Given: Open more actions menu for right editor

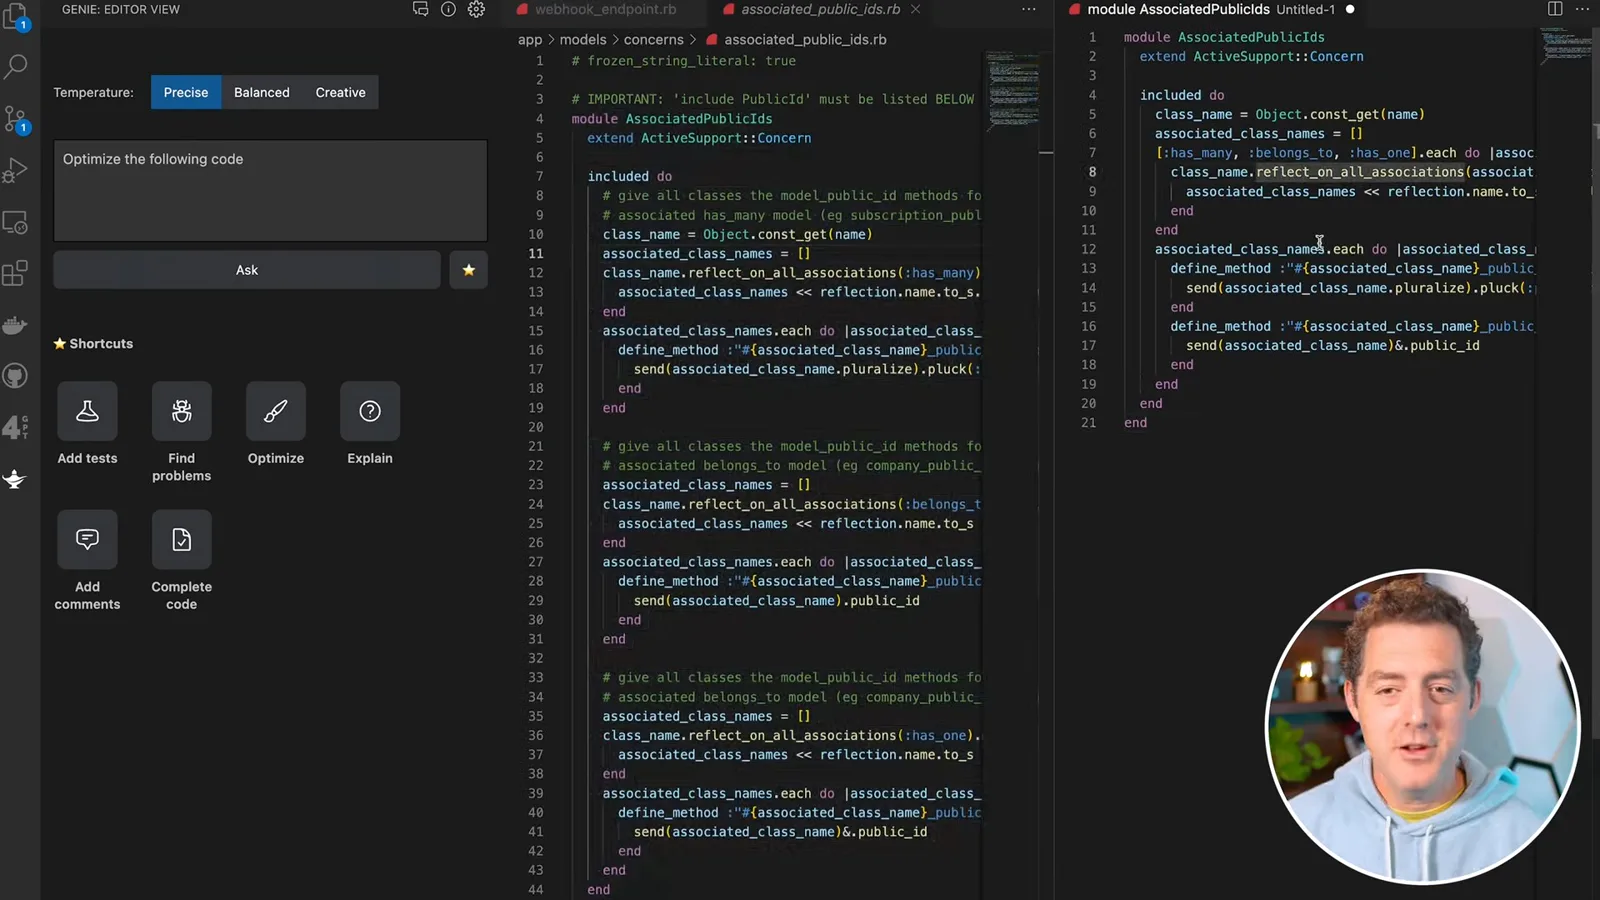Looking at the screenshot, I should click(1582, 9).
